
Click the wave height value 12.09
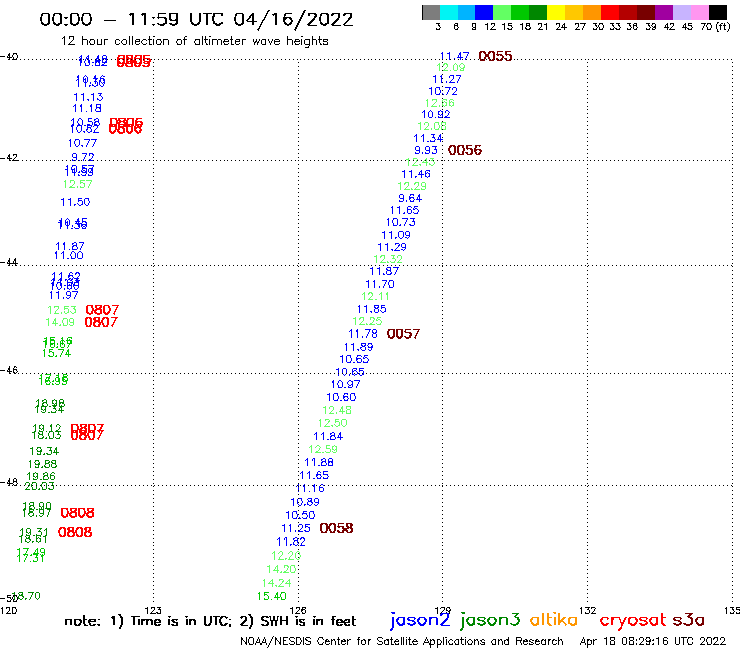(451, 68)
